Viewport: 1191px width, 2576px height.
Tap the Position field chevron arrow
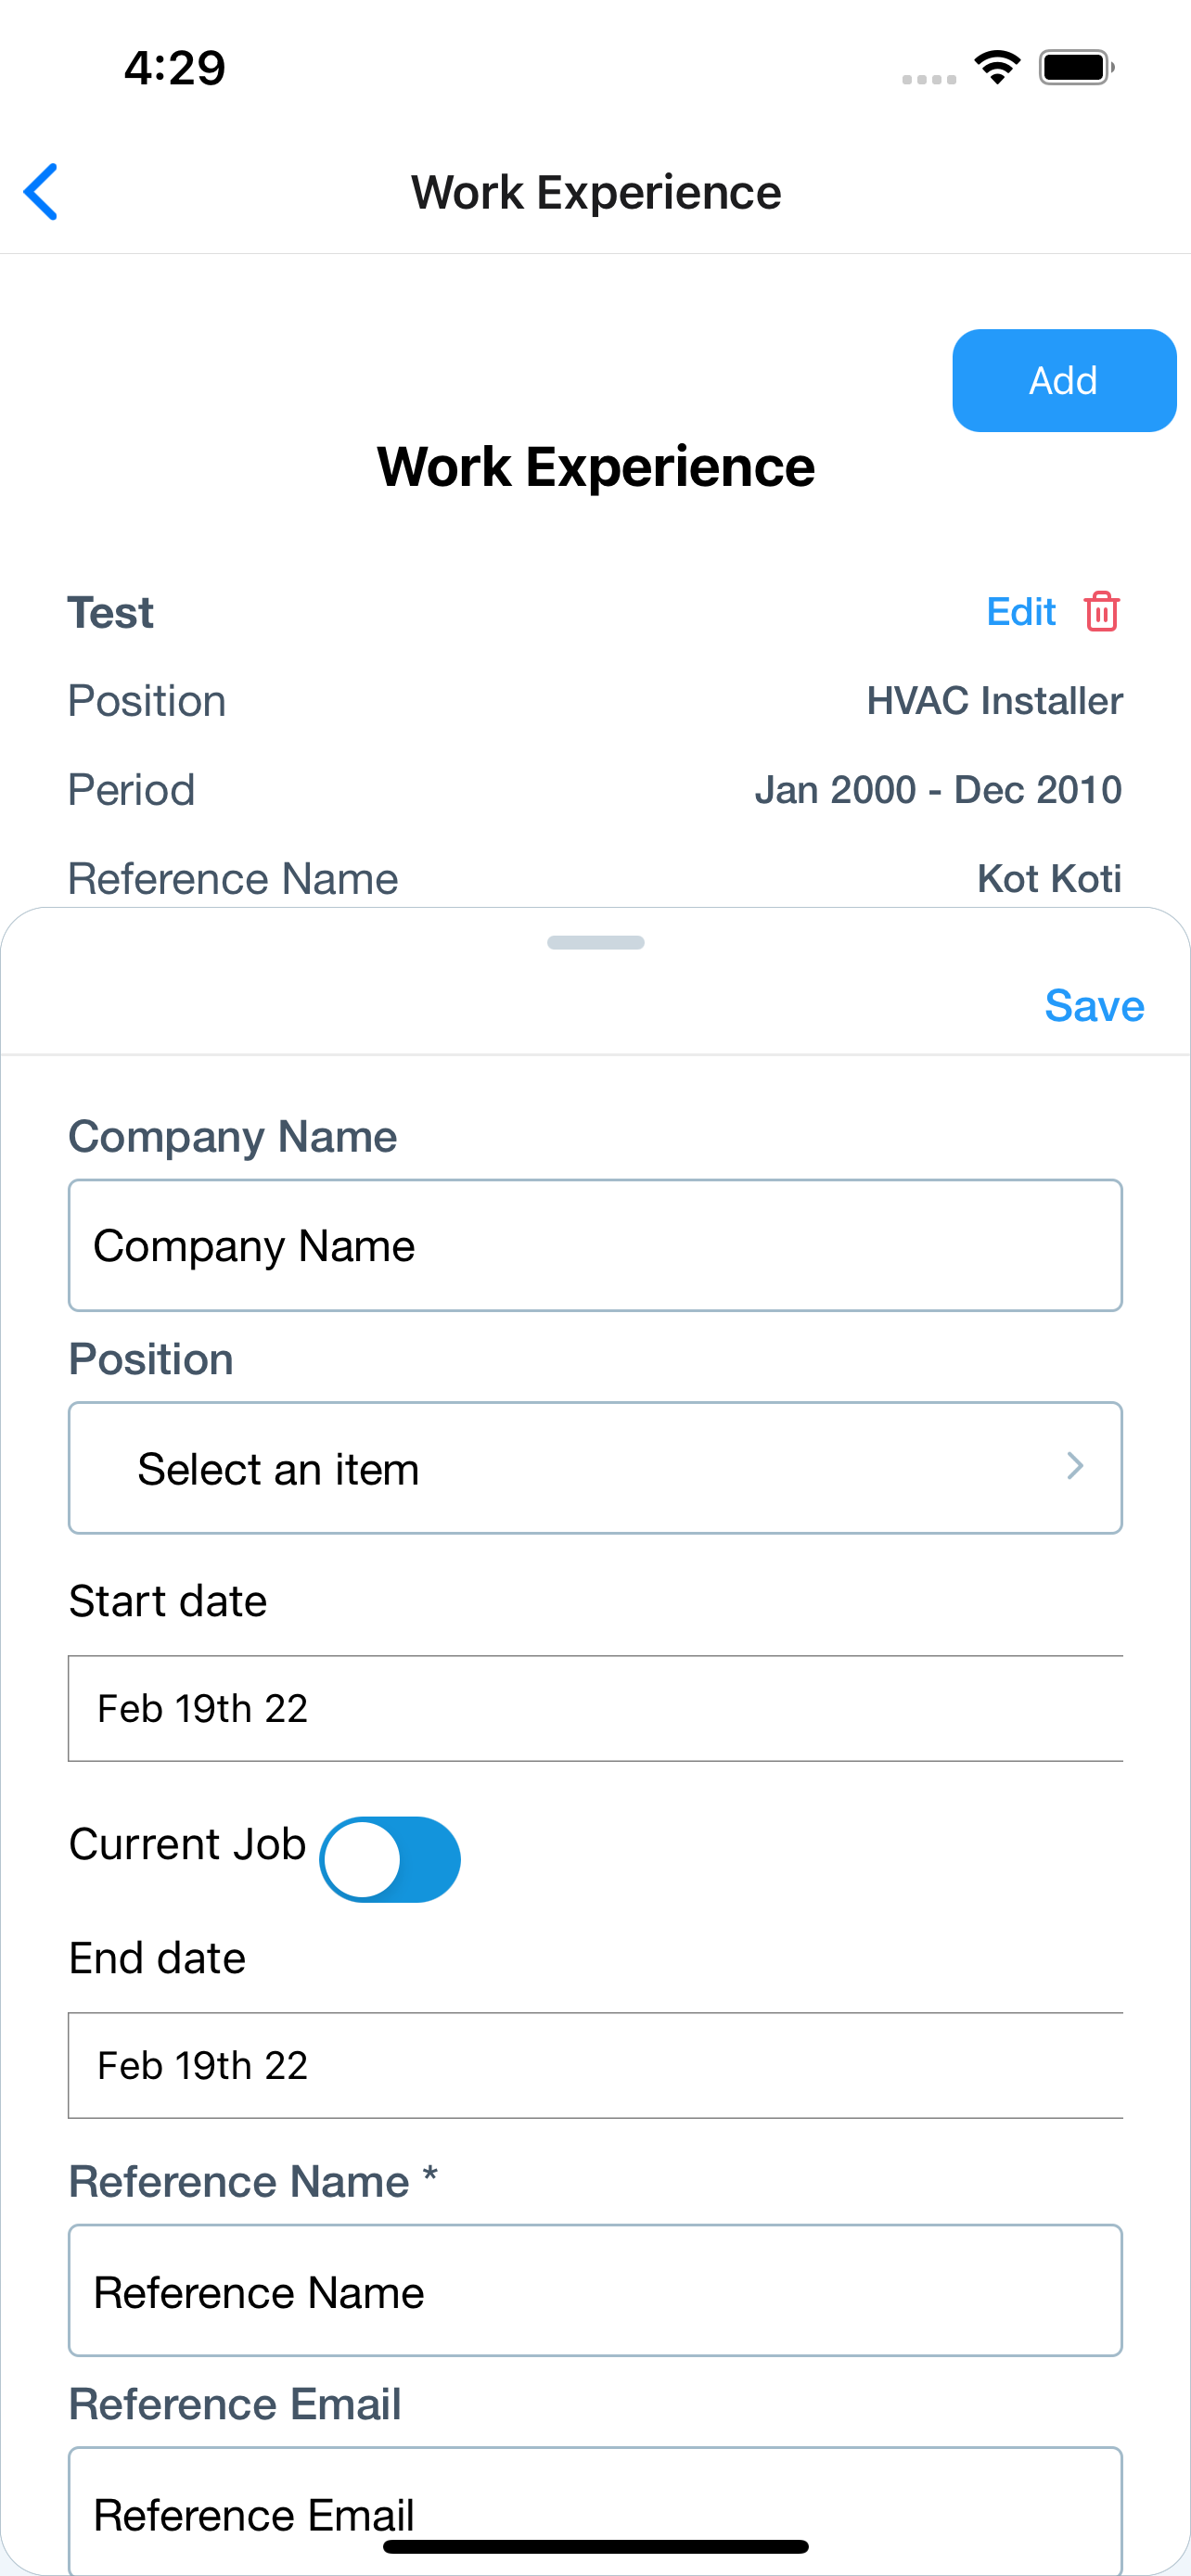[1075, 1466]
